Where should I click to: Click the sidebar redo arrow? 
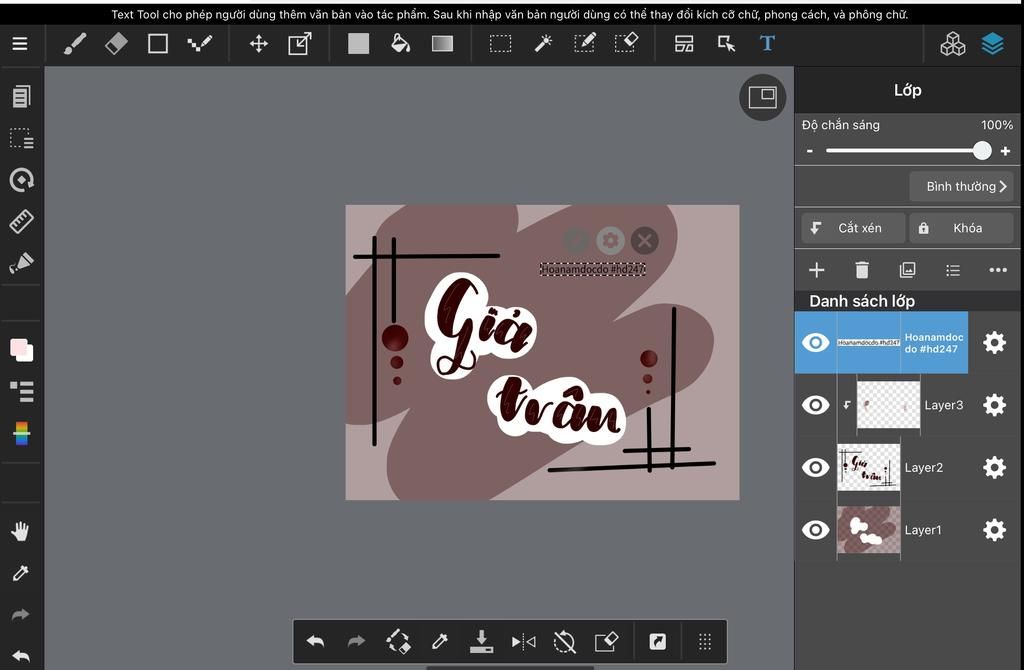pyautogui.click(x=20, y=614)
